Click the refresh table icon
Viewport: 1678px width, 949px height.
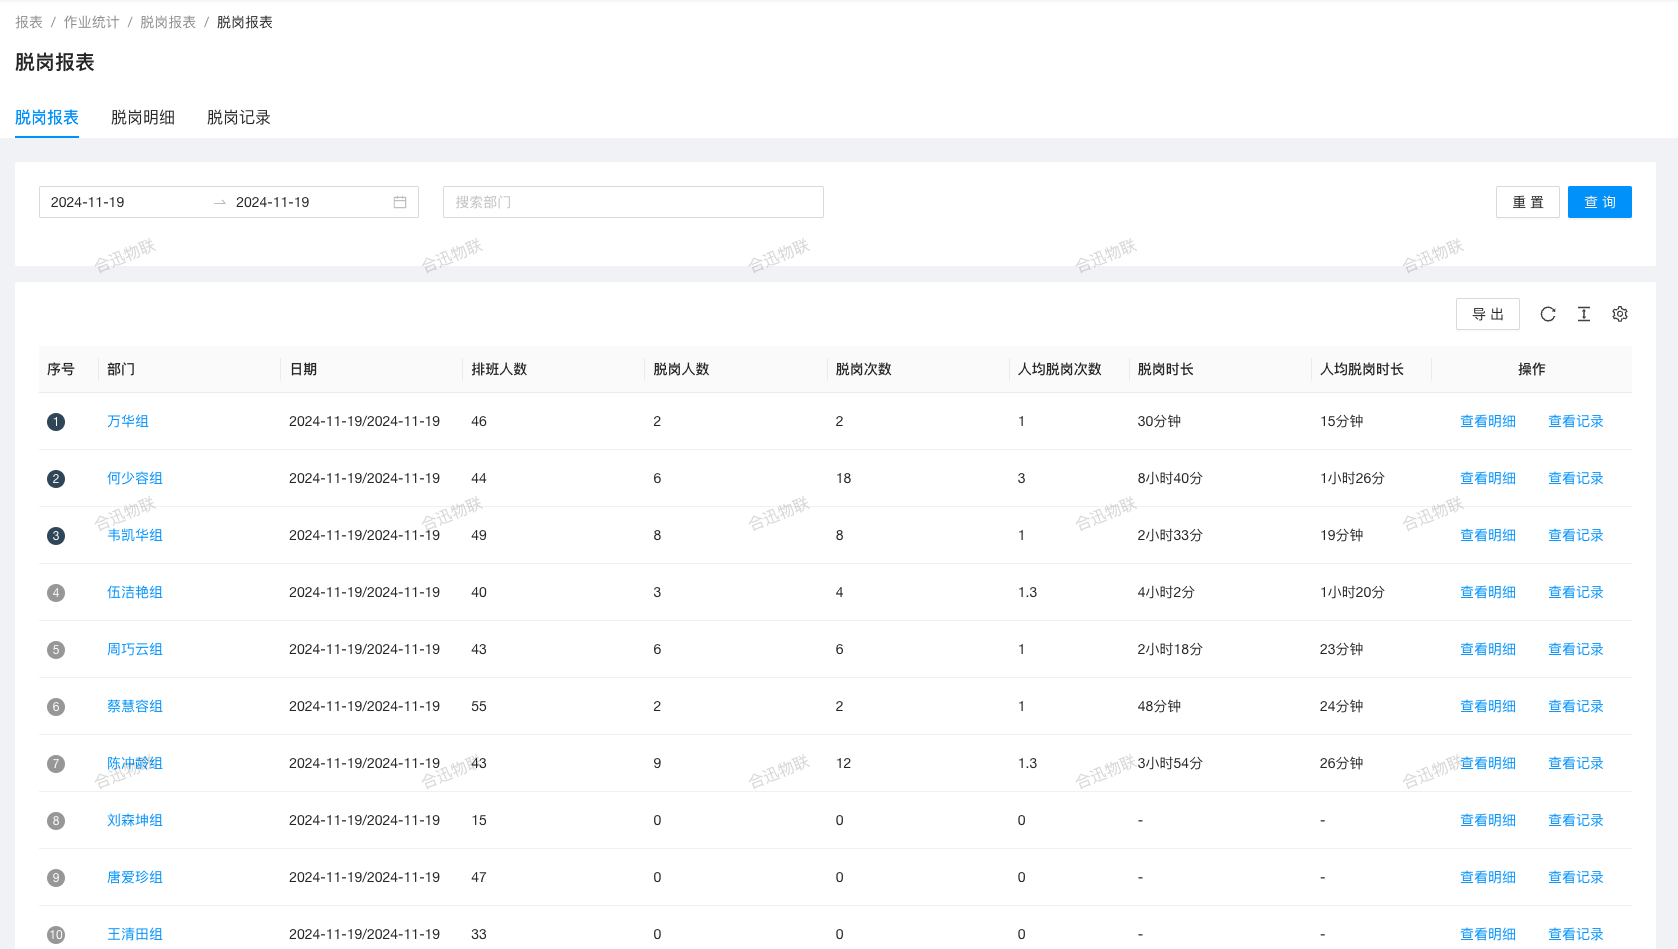1547,314
